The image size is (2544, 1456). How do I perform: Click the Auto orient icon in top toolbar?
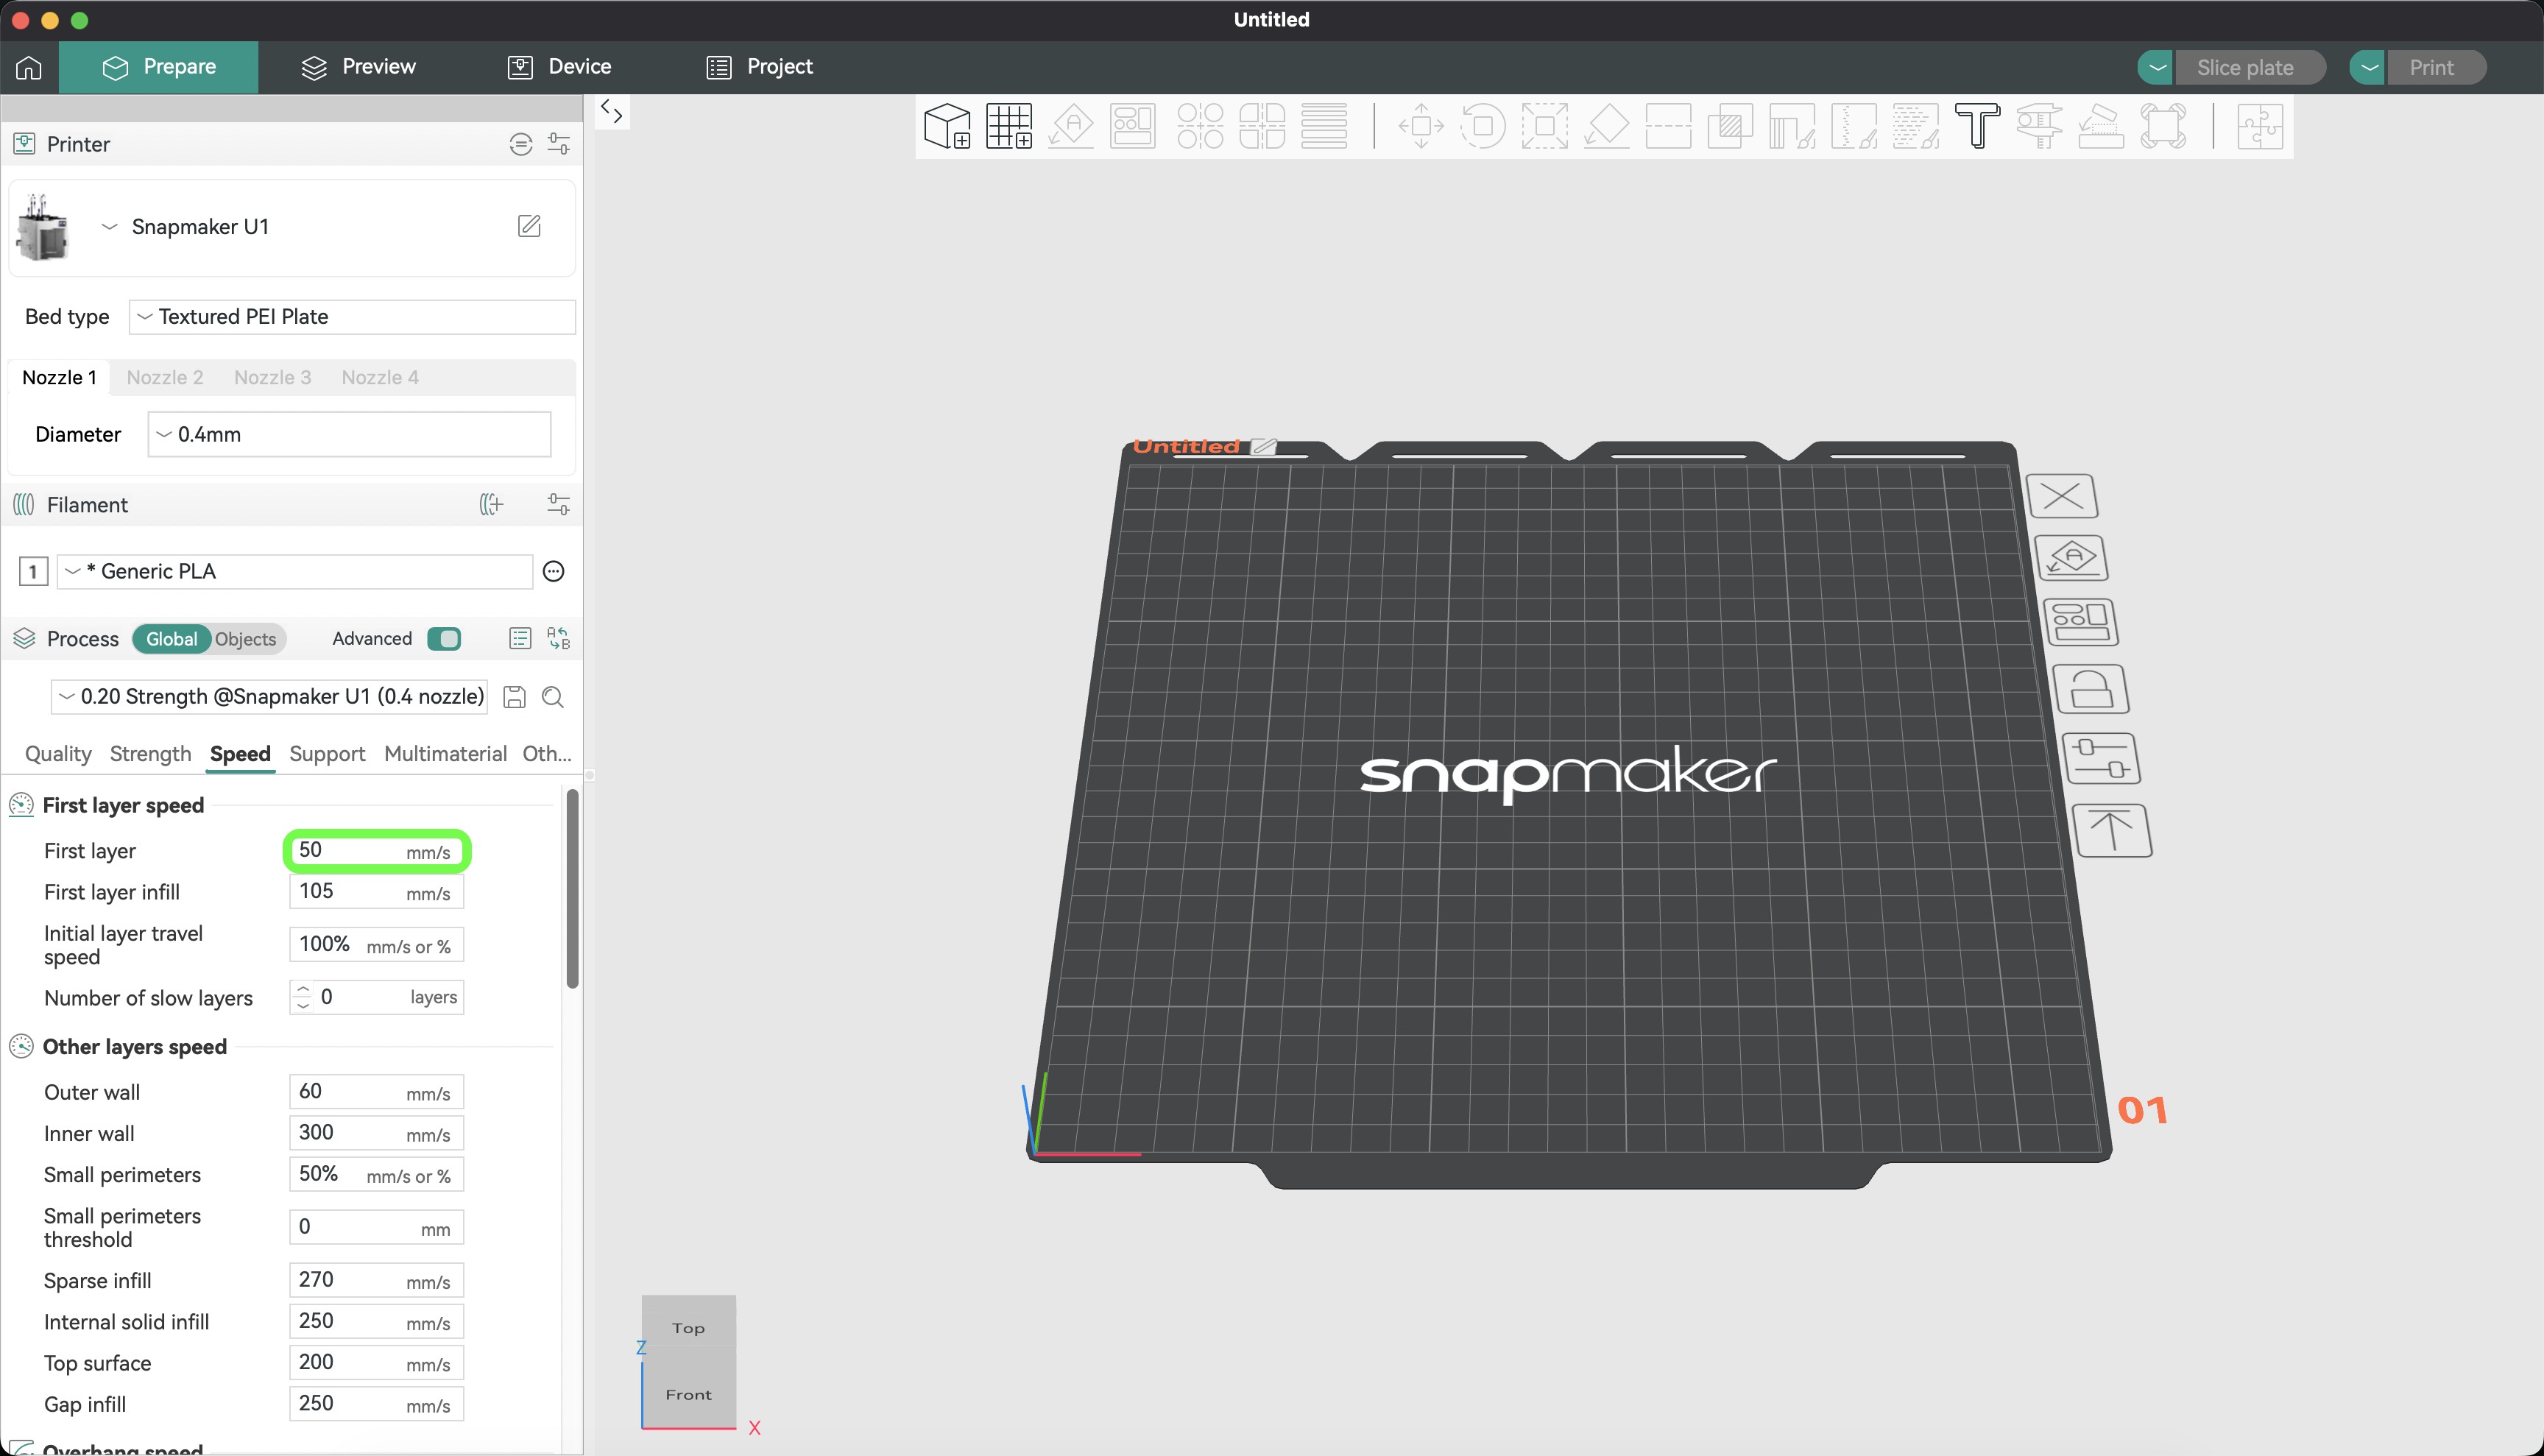(x=1071, y=126)
